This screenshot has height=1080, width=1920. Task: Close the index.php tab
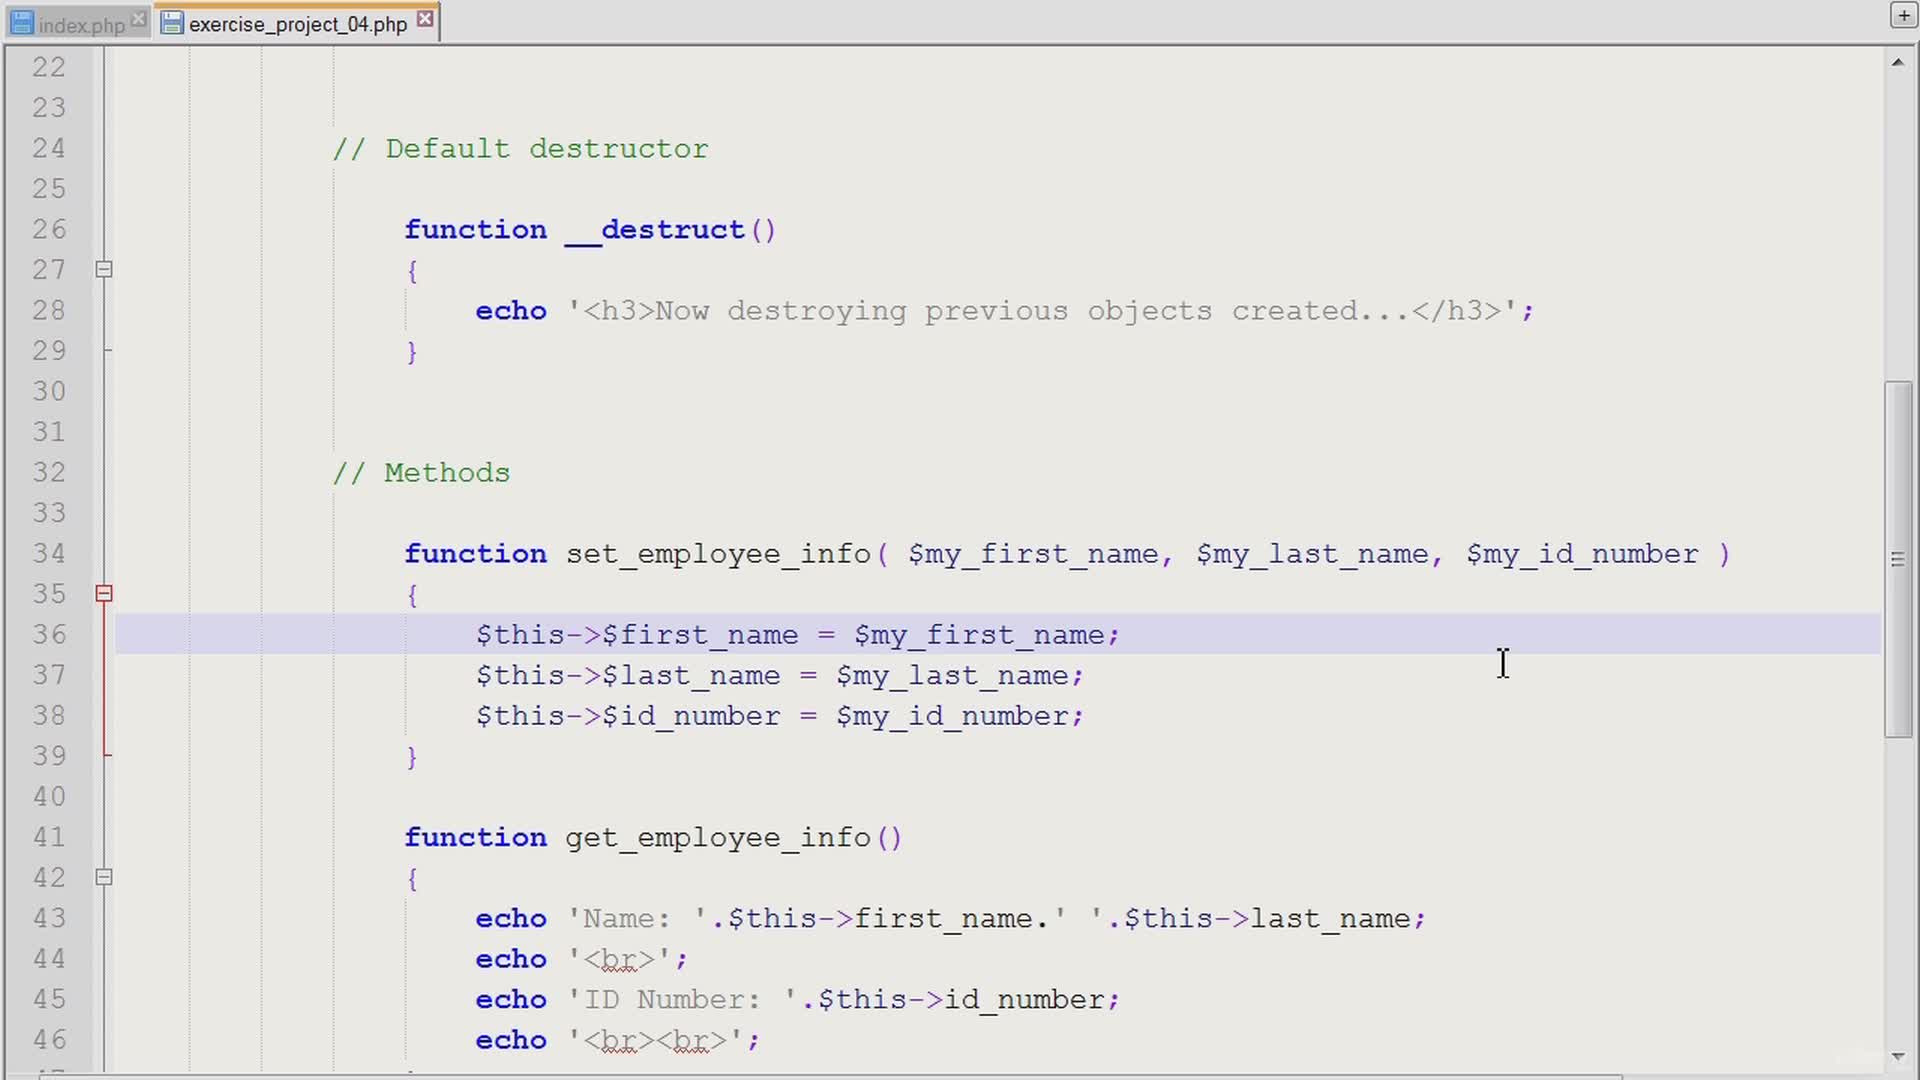[x=138, y=19]
